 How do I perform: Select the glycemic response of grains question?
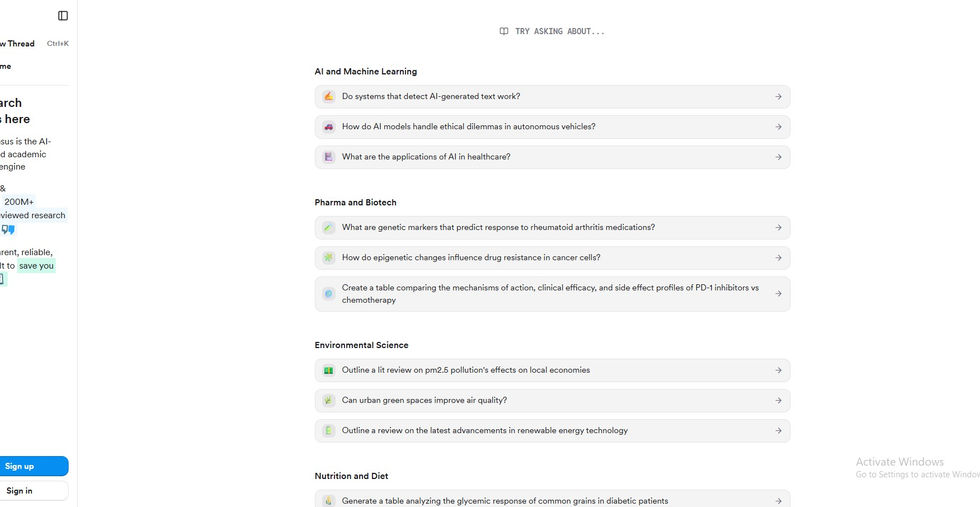504,500
